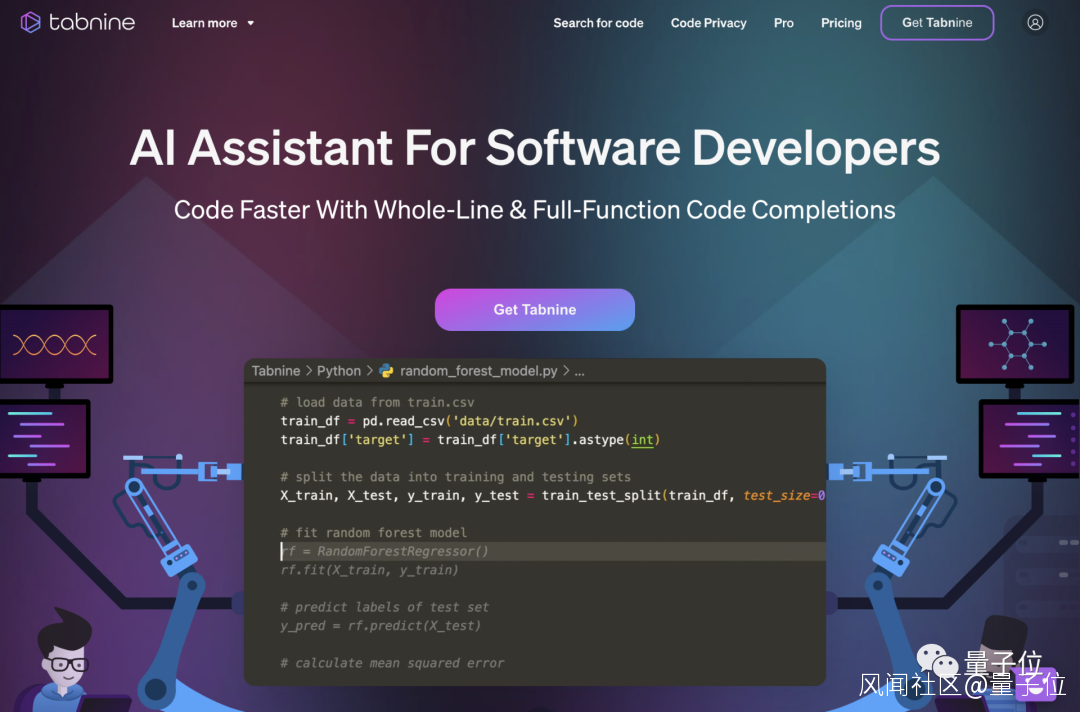Click the '# calculate mean squared error' comment

392,662
